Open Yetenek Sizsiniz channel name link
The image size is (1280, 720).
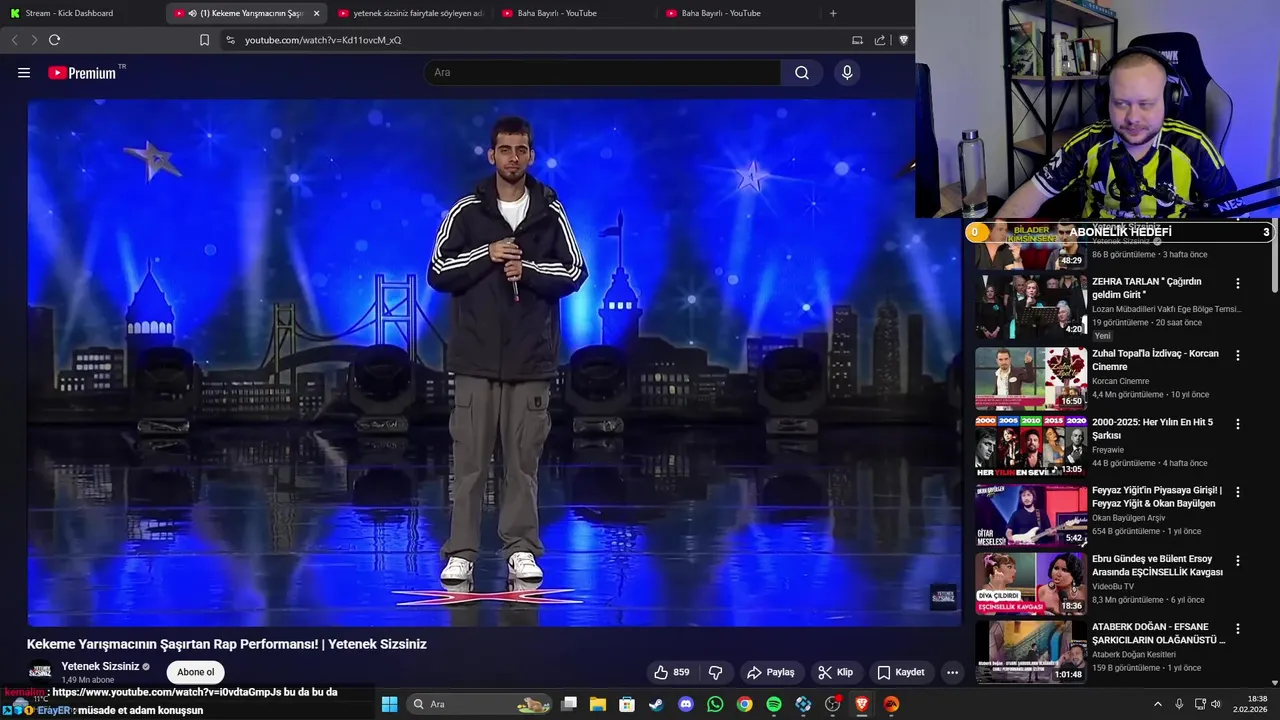tap(100, 666)
